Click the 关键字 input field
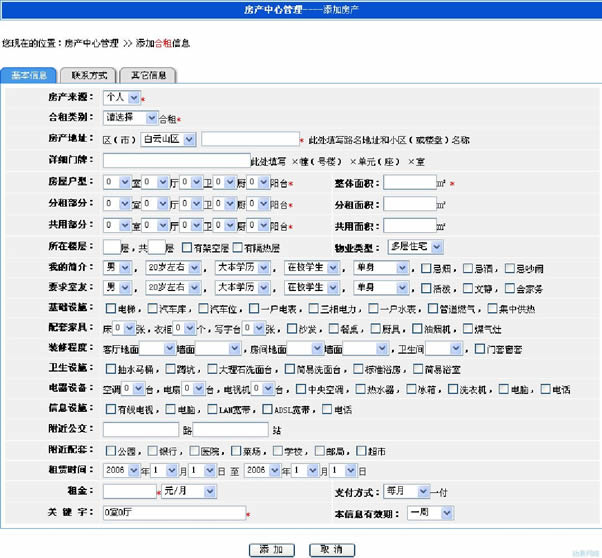602x558 pixels. [x=173, y=513]
